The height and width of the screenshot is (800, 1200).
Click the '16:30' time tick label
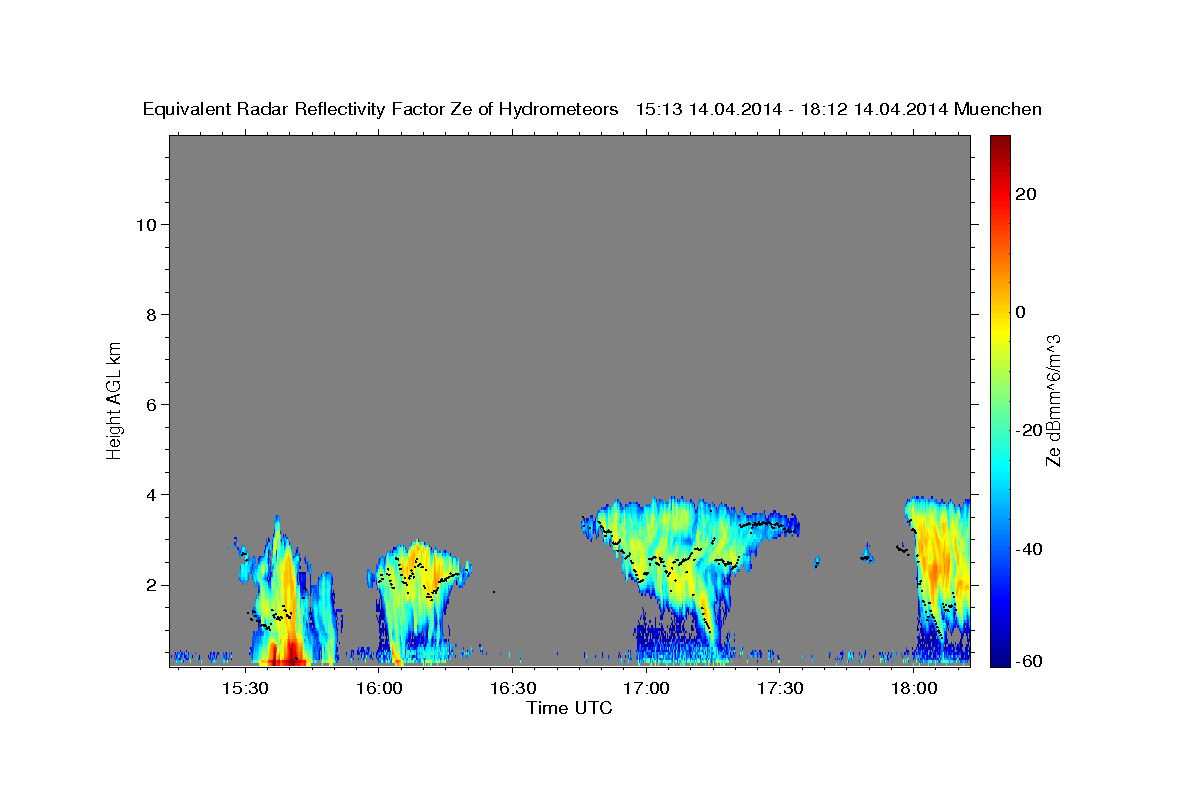512,689
